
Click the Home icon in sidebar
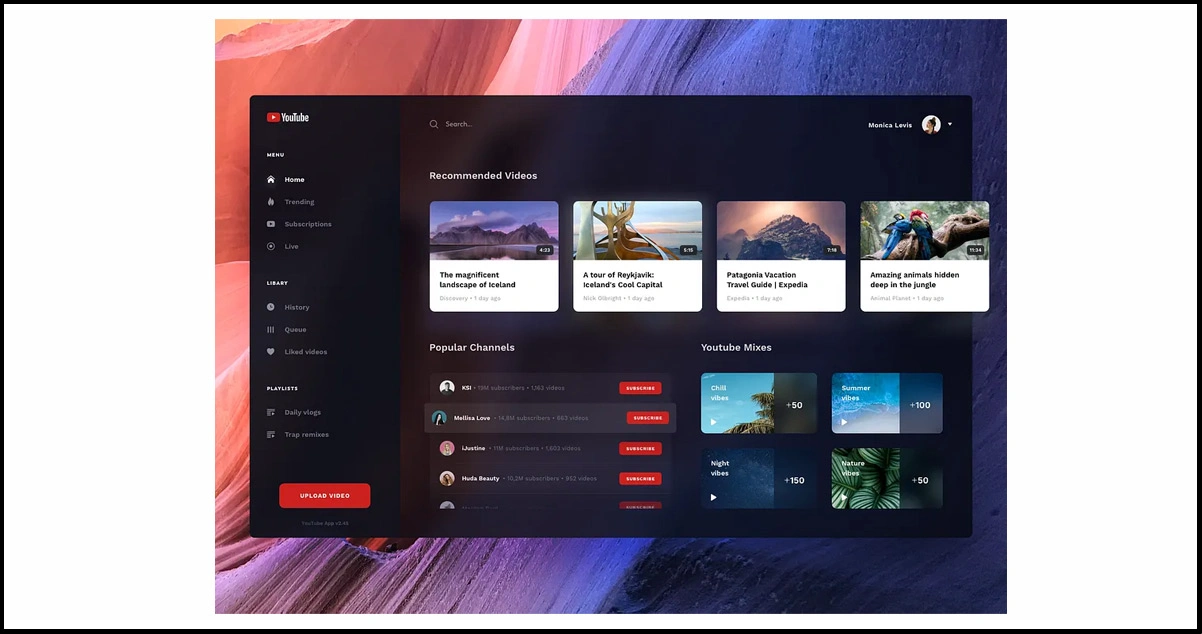[x=271, y=180]
